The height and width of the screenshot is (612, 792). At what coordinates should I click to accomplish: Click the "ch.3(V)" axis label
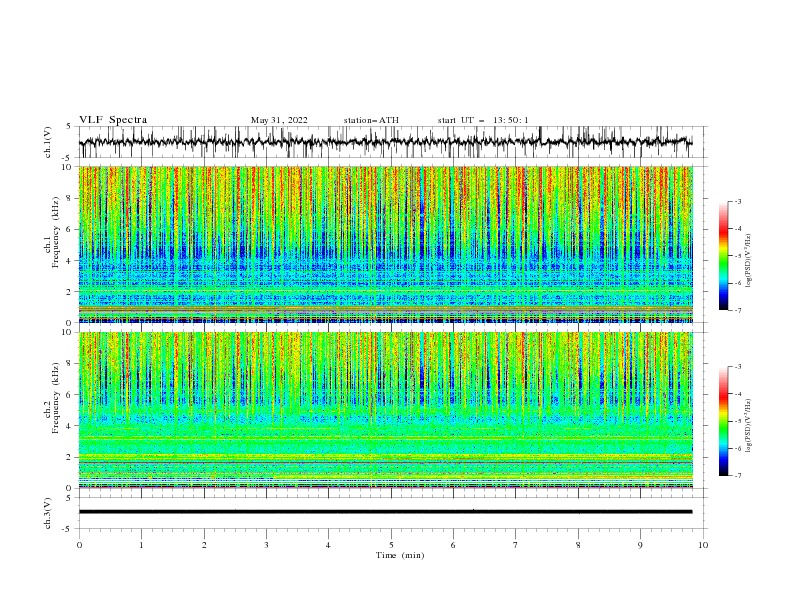(48, 513)
